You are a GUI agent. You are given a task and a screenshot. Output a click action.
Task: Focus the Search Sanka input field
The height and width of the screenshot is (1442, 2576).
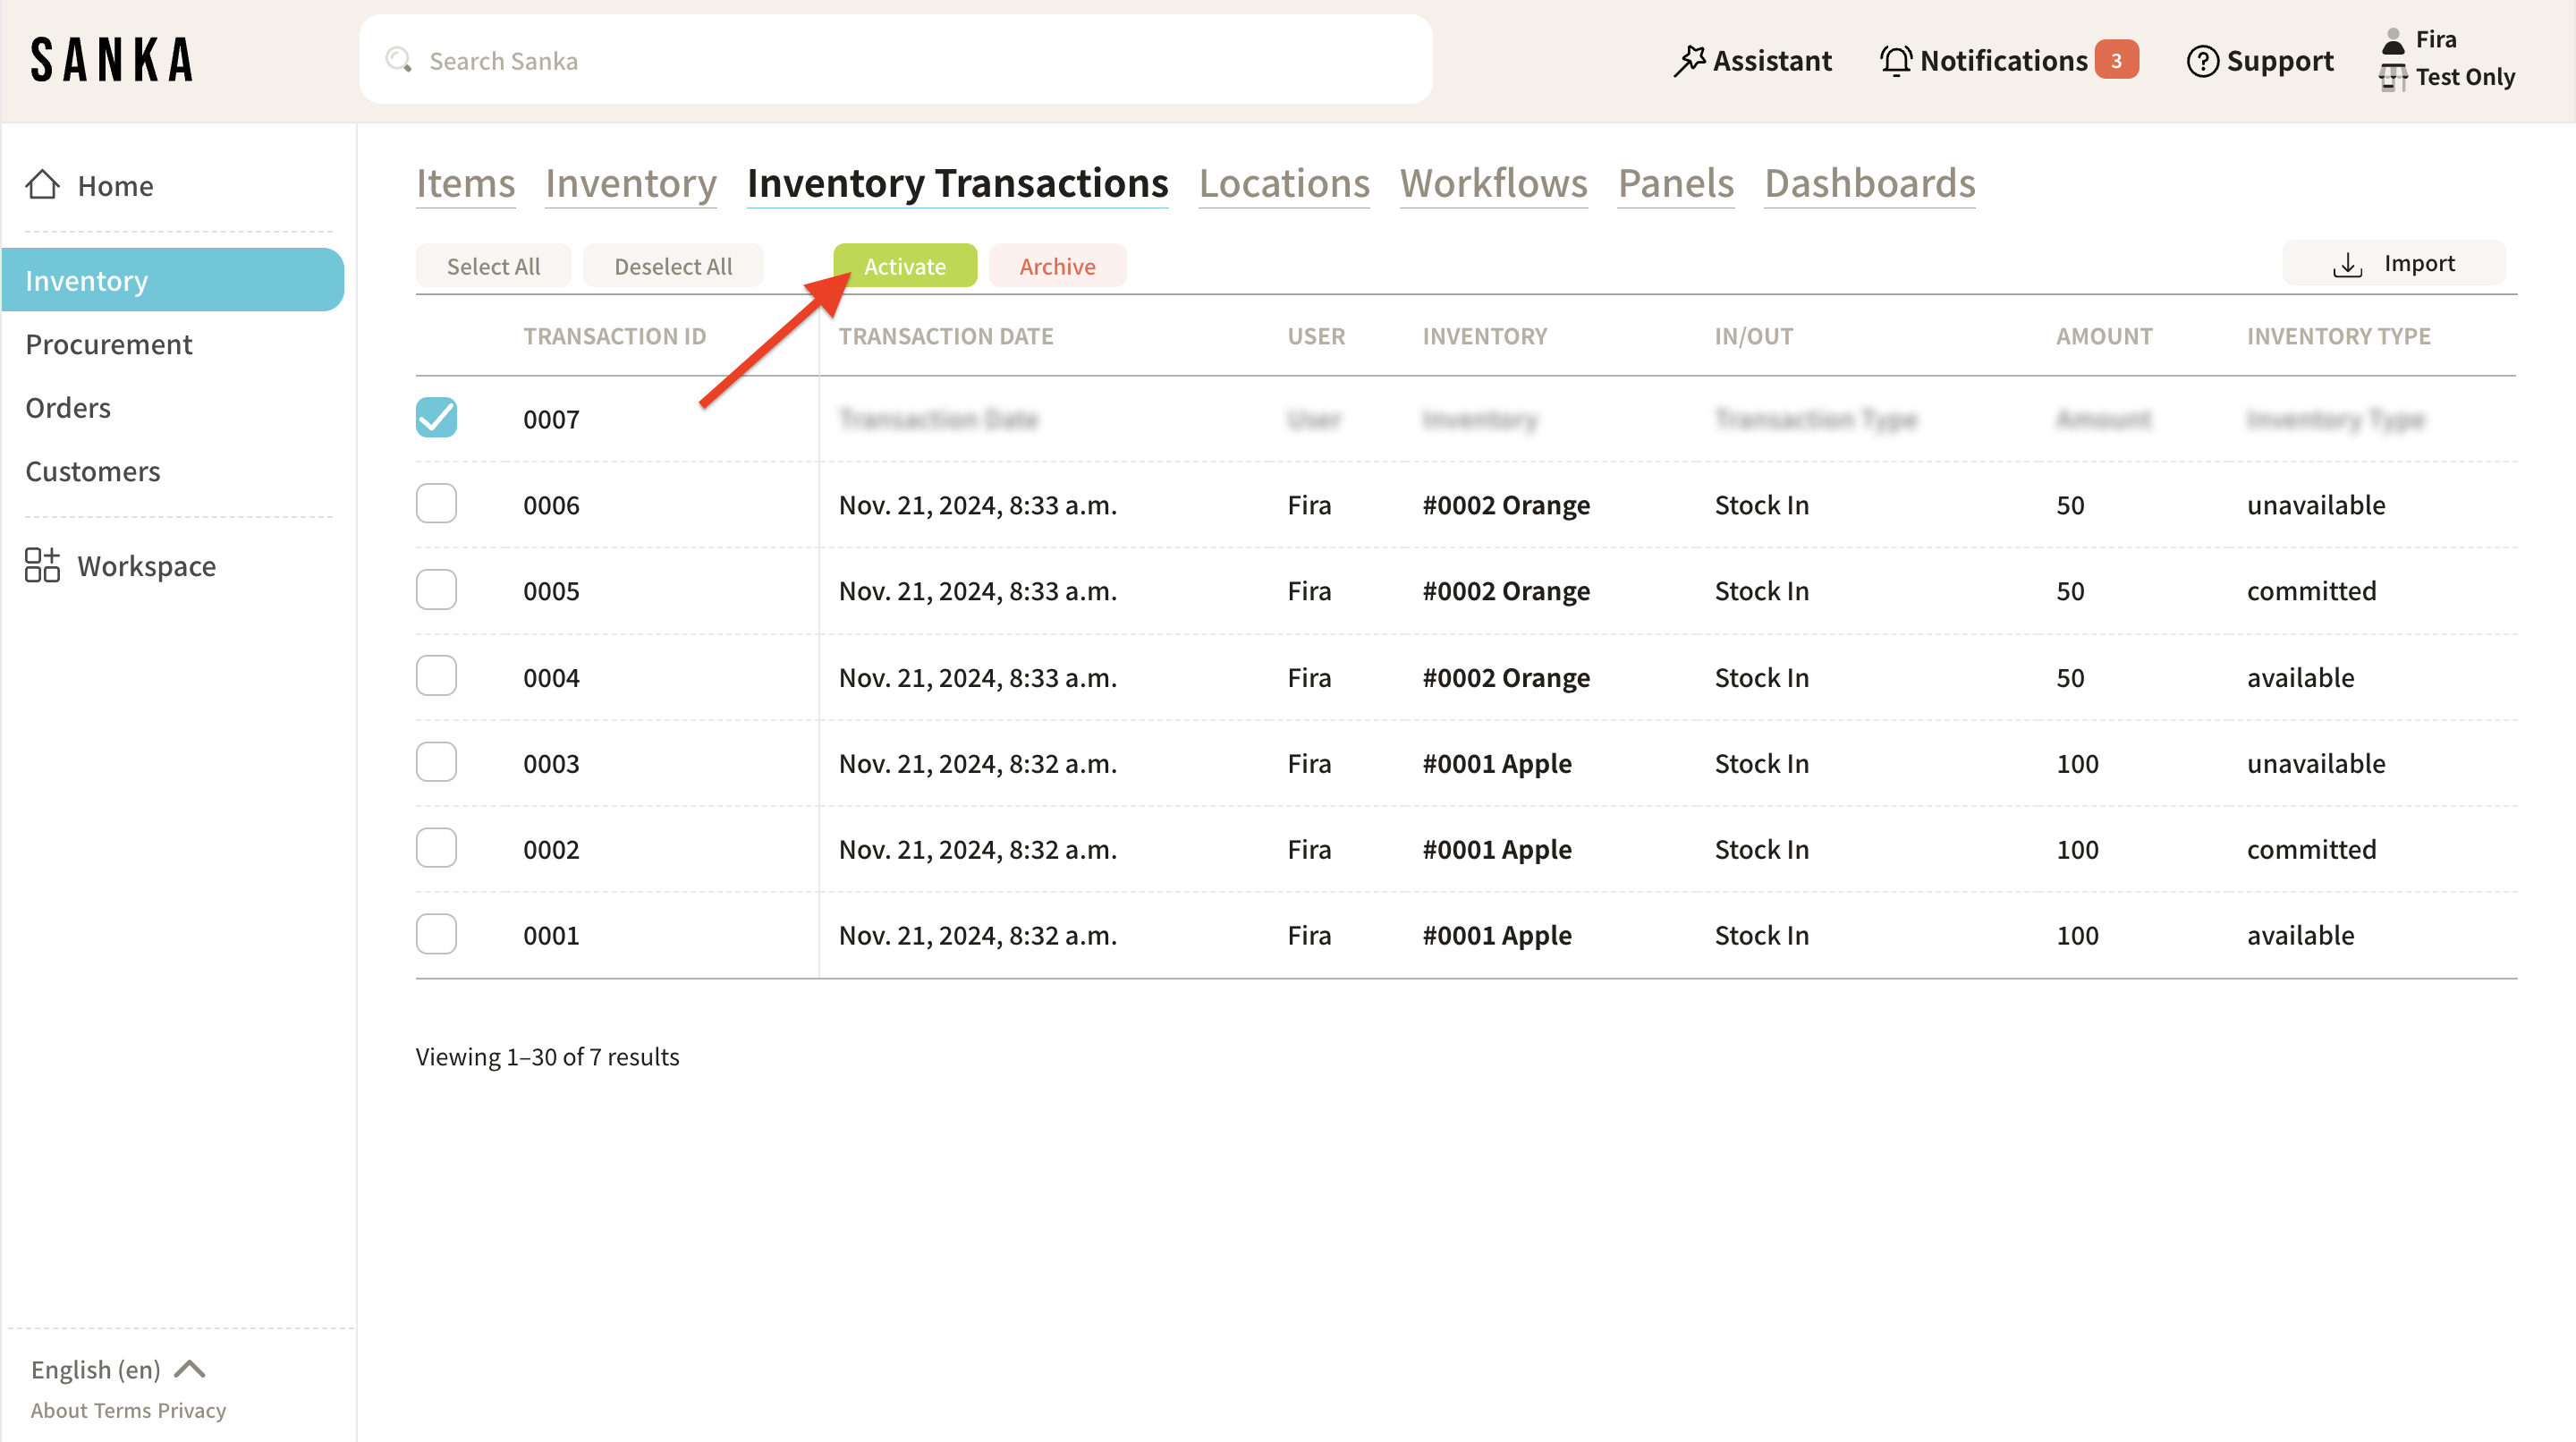click(x=900, y=60)
